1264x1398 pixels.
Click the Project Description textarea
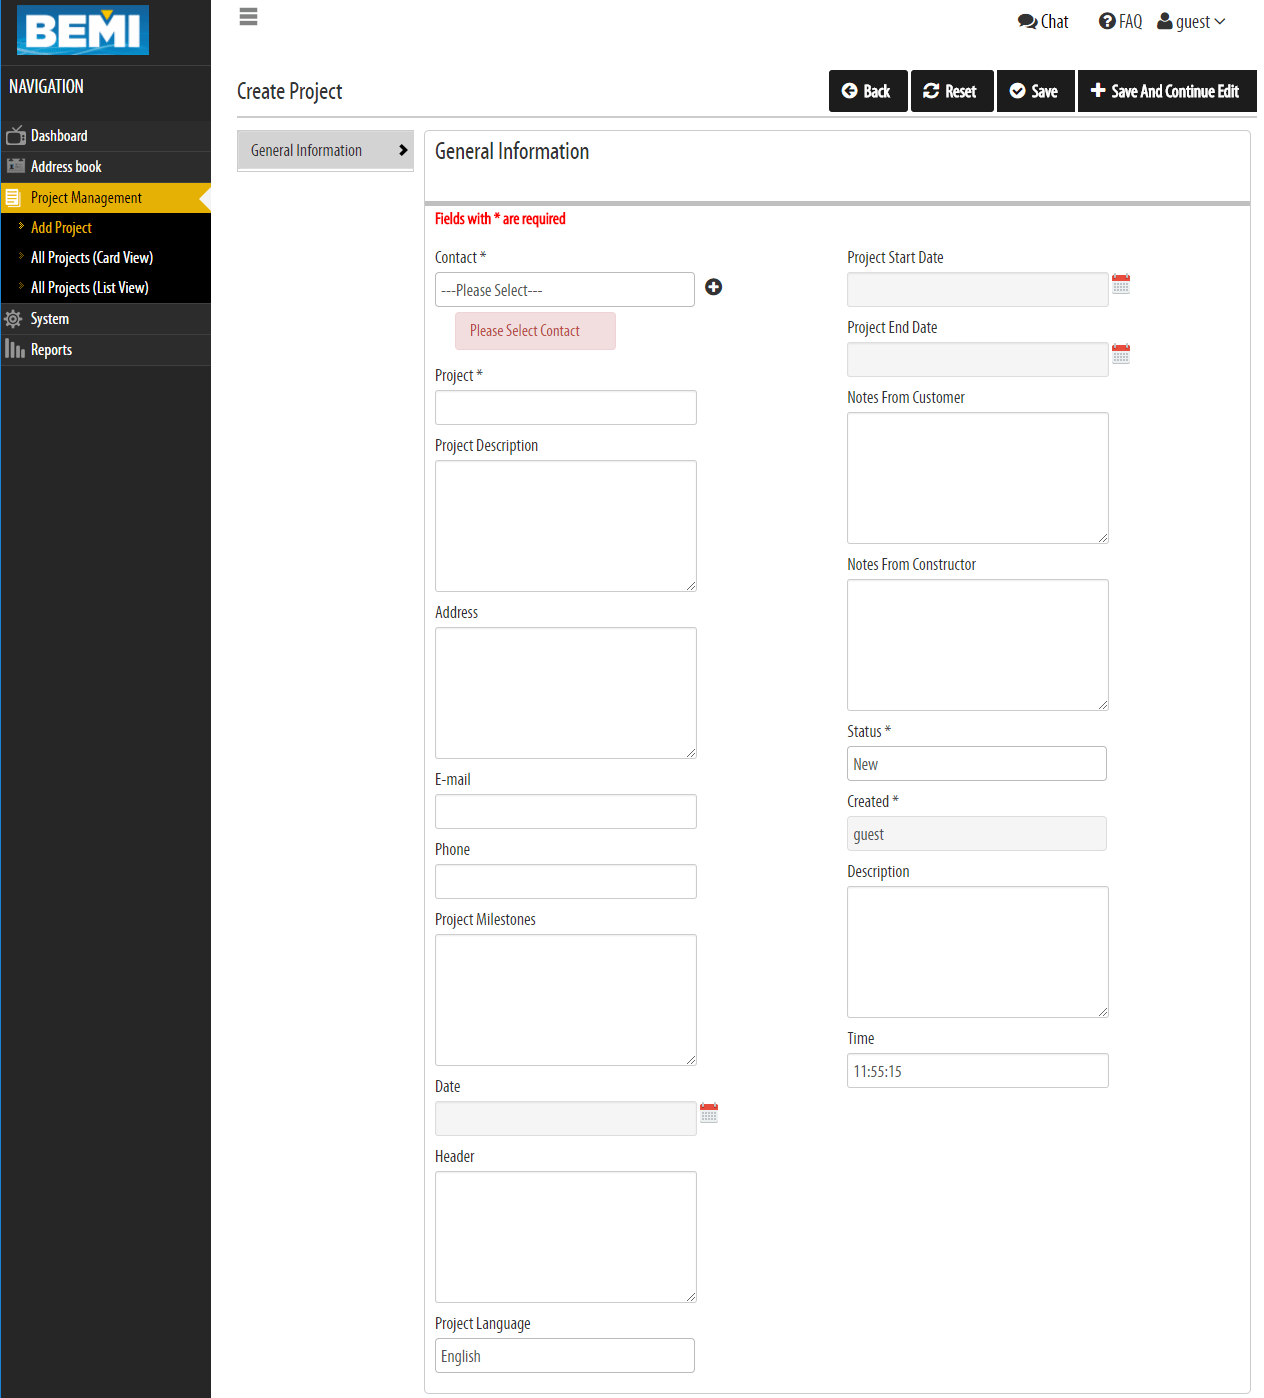tap(566, 526)
